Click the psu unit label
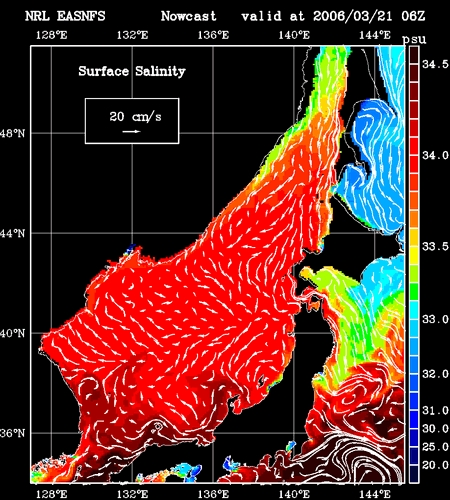 pyautogui.click(x=415, y=40)
